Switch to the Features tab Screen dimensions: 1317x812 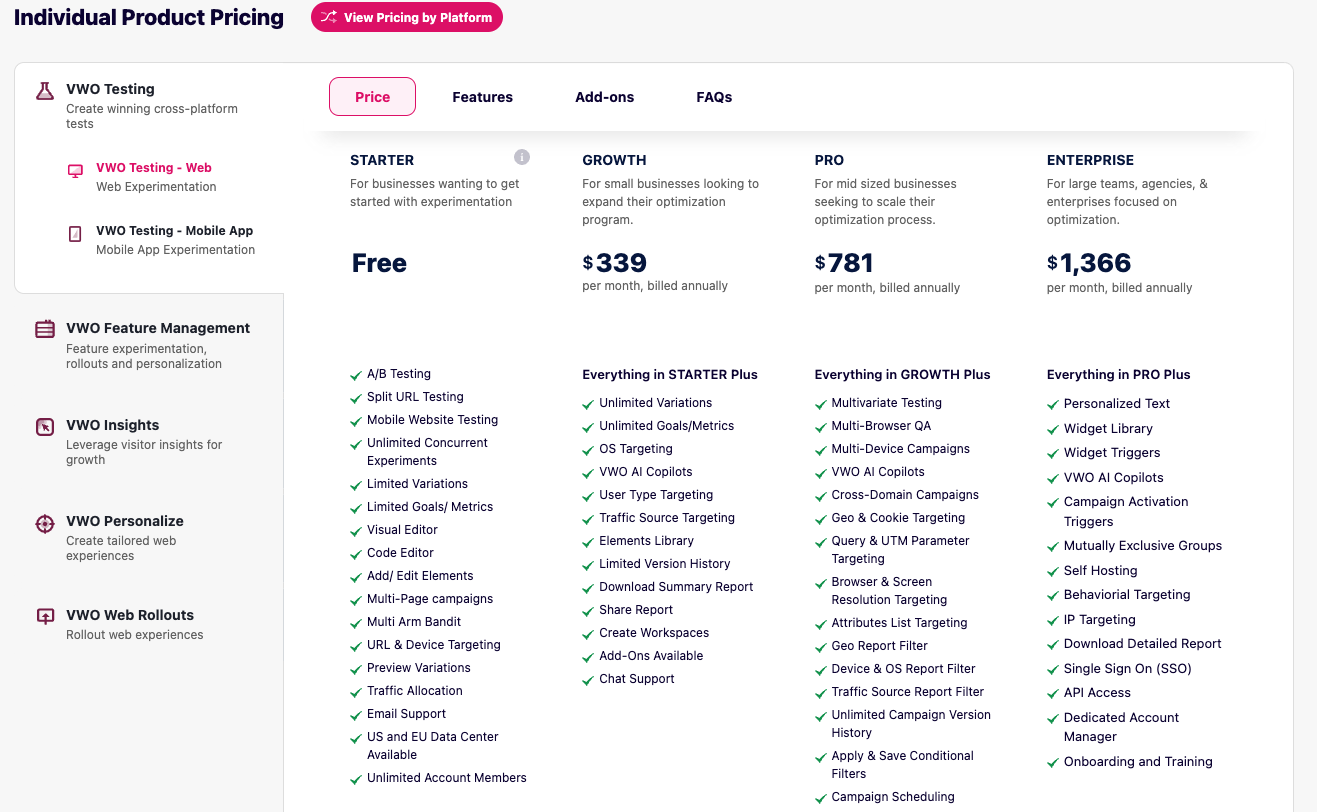482,97
